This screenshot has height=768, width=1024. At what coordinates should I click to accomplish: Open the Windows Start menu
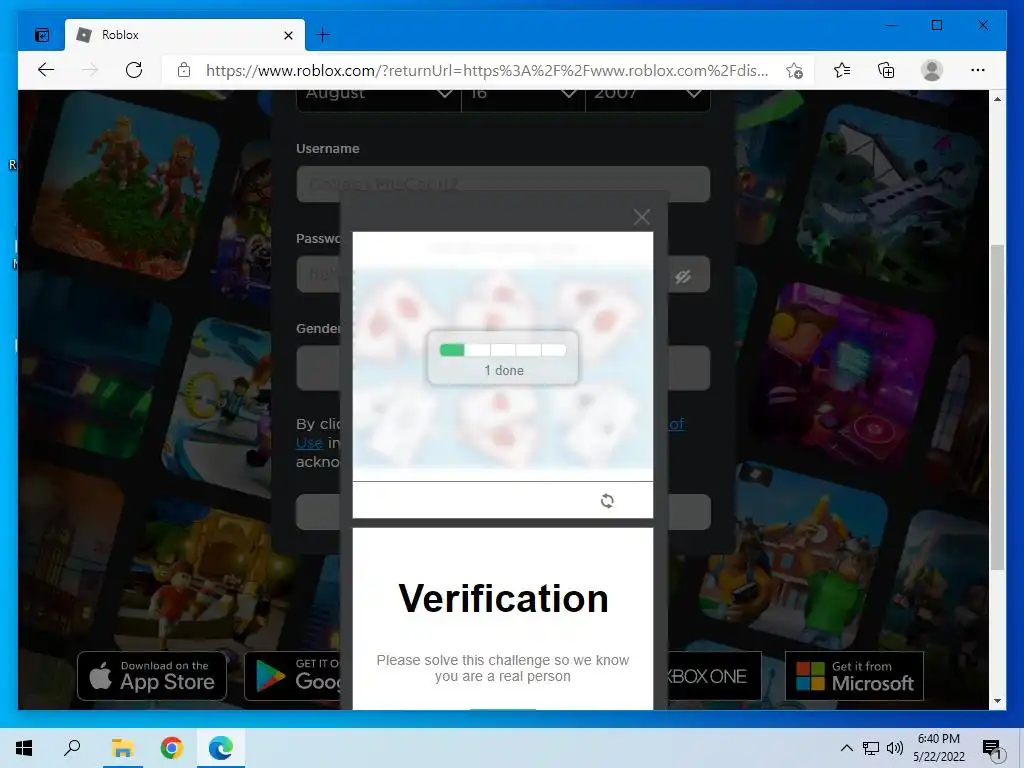tap(24, 748)
